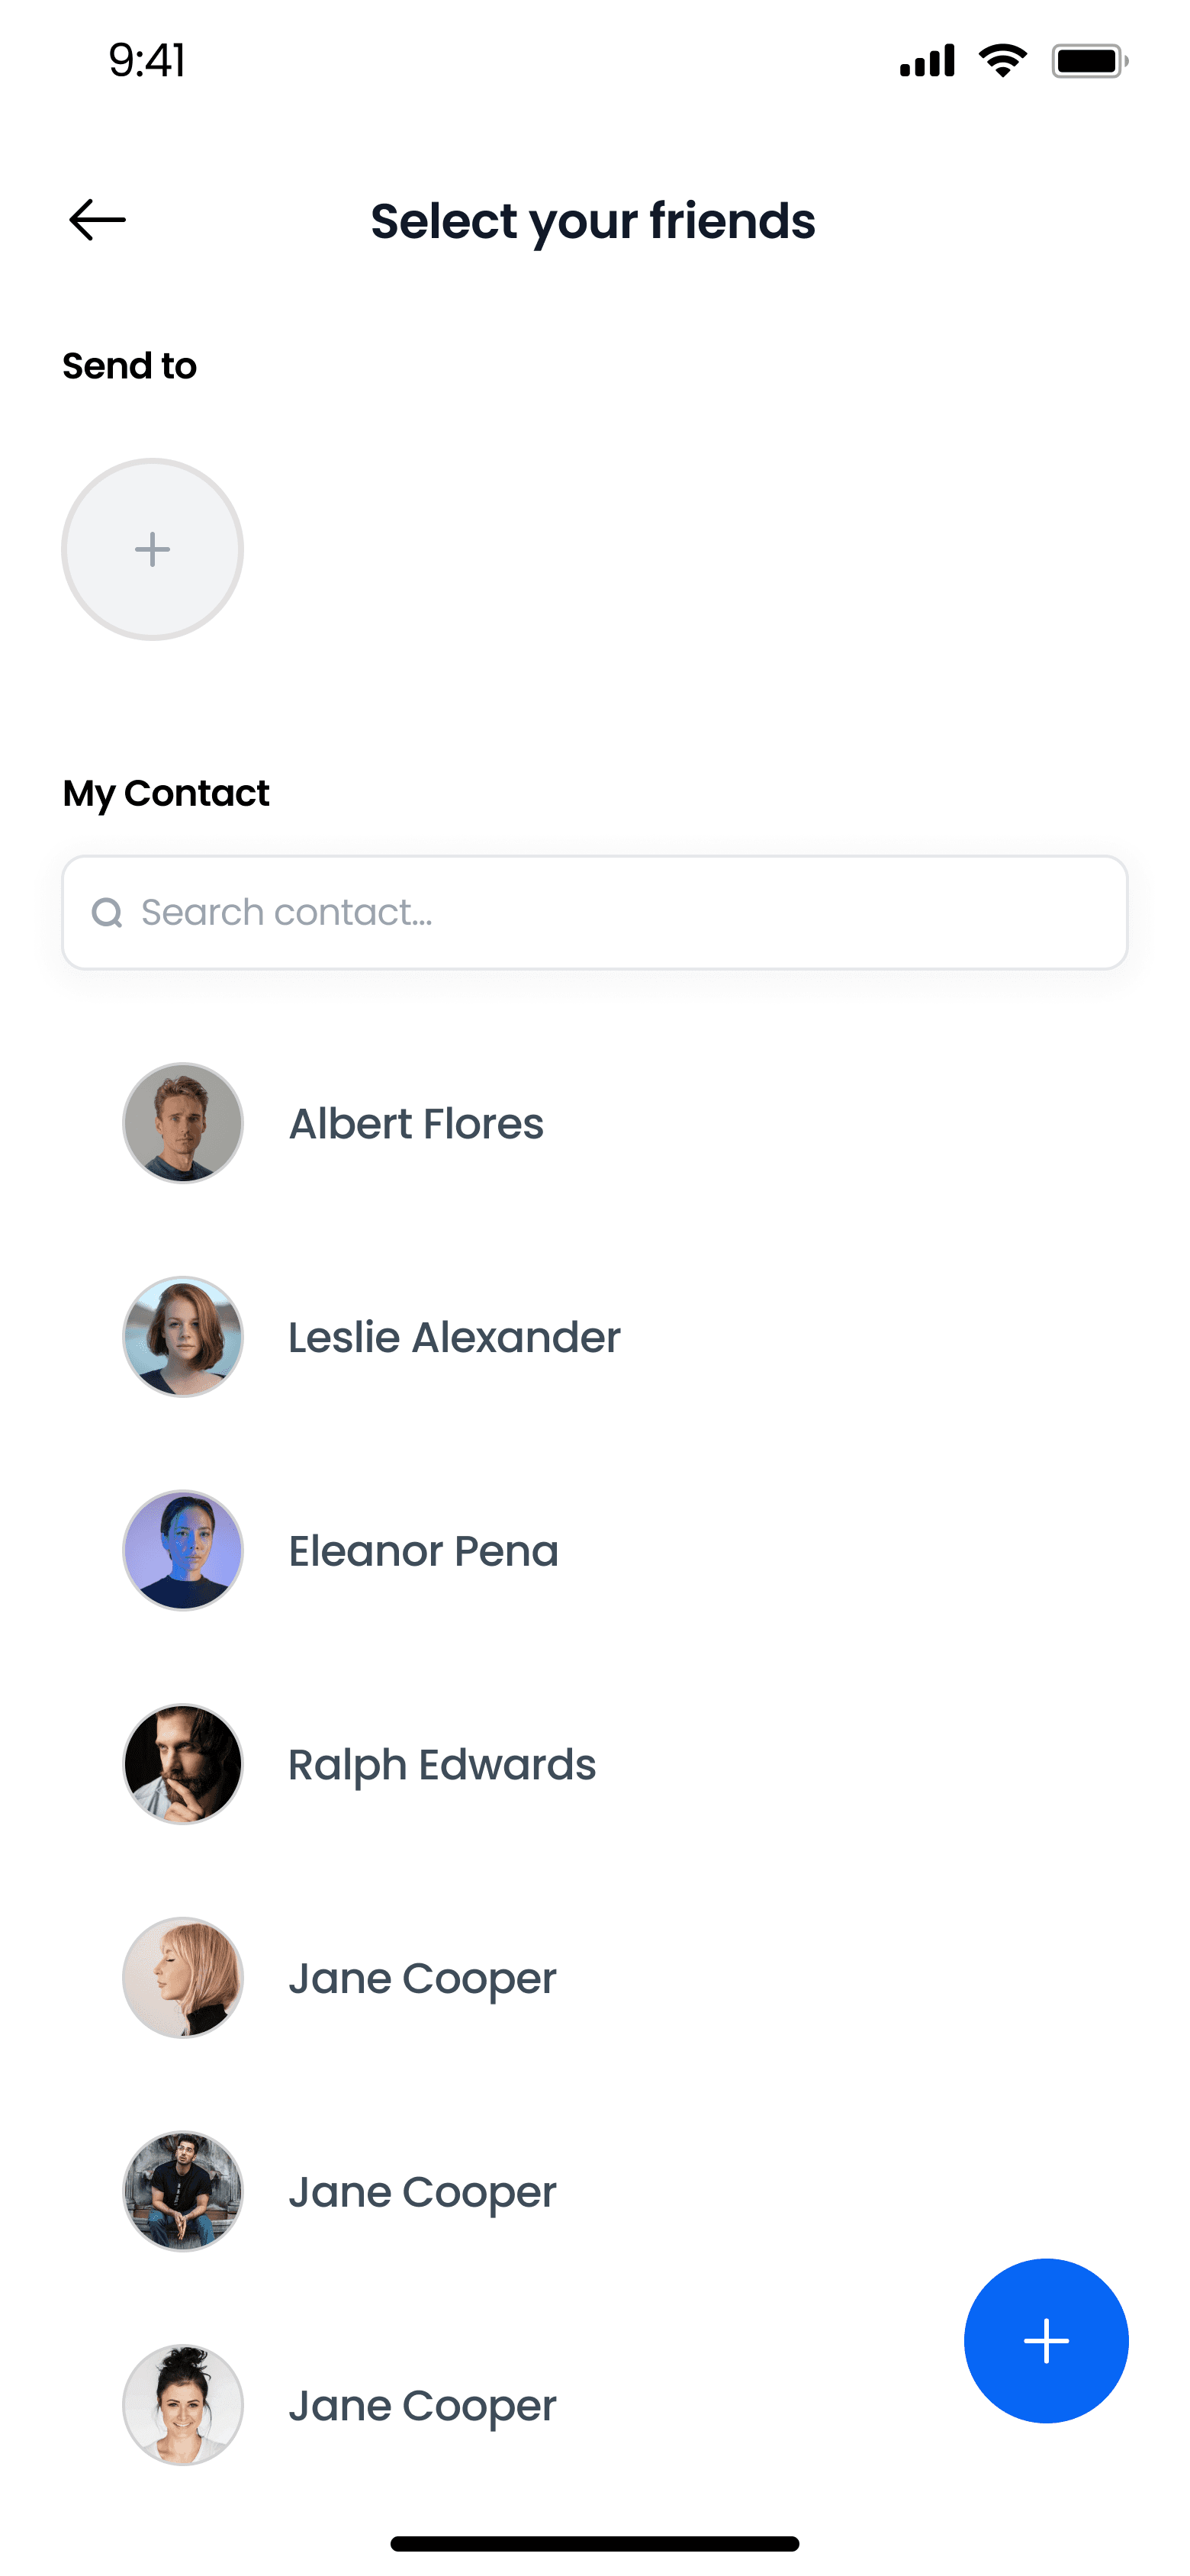1190x2576 pixels.
Task: Tap avatar of woman with blonde hair
Action: point(183,1977)
